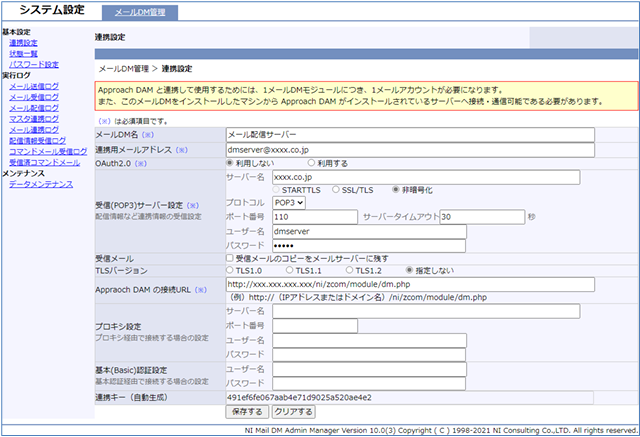Click the メールDM名 input field
Image resolution: width=640 pixels, height=437 pixels.
pos(410,135)
